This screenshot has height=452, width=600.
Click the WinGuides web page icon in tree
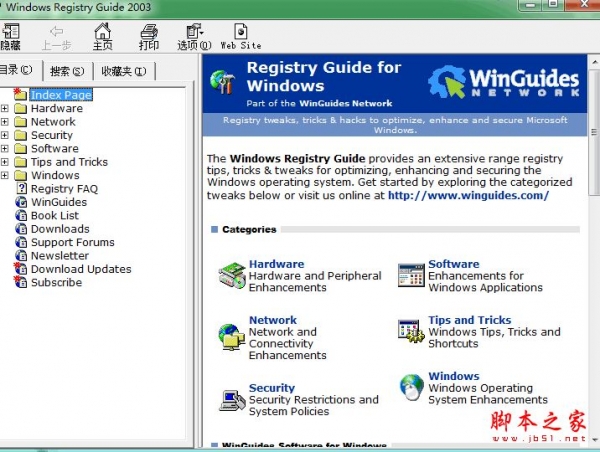point(21,202)
